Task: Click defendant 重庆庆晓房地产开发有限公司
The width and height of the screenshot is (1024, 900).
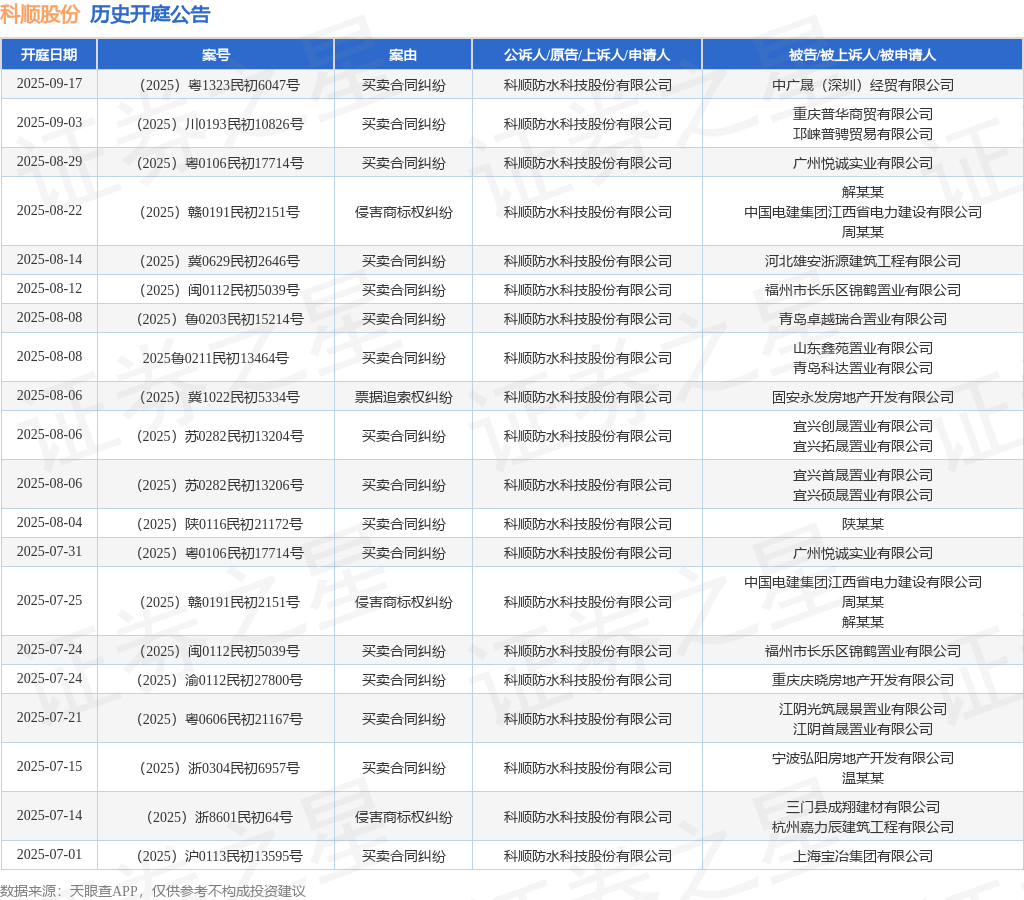Action: [x=863, y=680]
